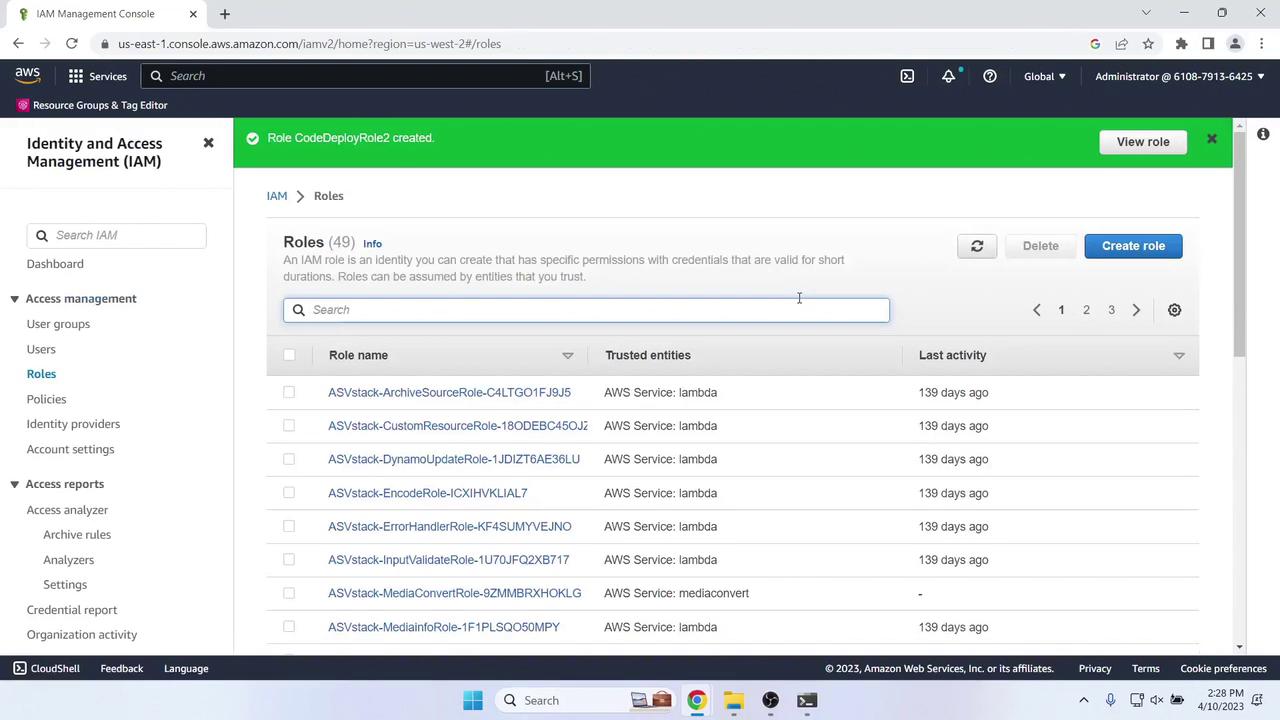Refresh the roles list
Screen dimensions: 1280x720
[x=977, y=246]
